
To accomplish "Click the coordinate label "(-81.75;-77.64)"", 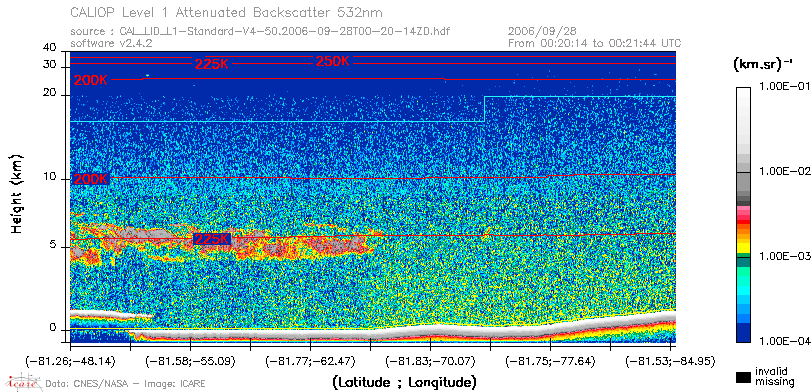I will coord(550,360).
